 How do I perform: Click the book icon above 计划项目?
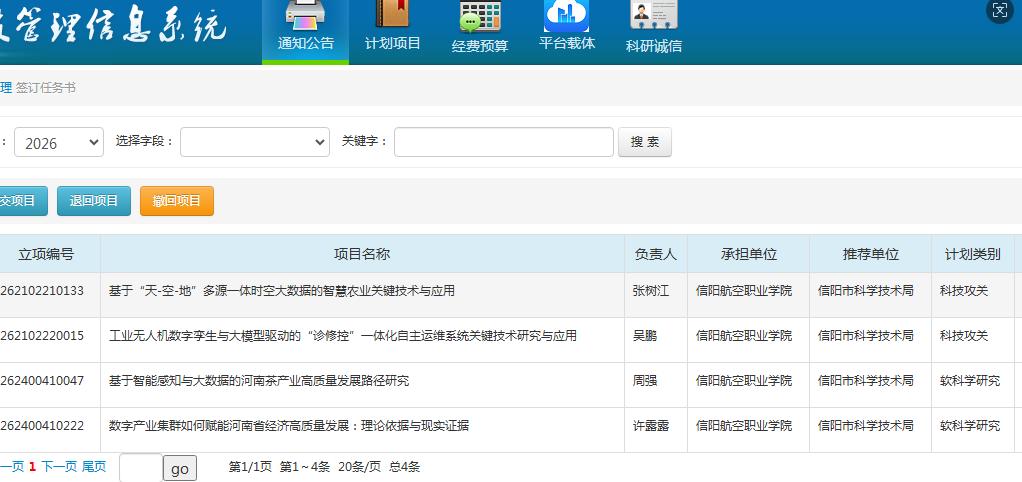pyautogui.click(x=392, y=14)
